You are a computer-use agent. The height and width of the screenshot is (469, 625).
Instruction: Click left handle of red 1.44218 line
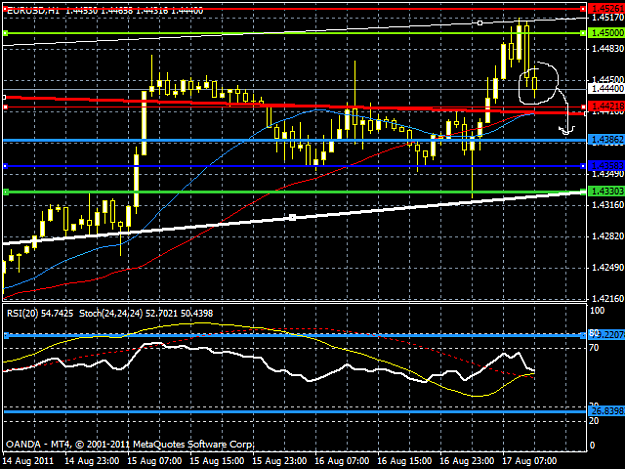pos(6,107)
